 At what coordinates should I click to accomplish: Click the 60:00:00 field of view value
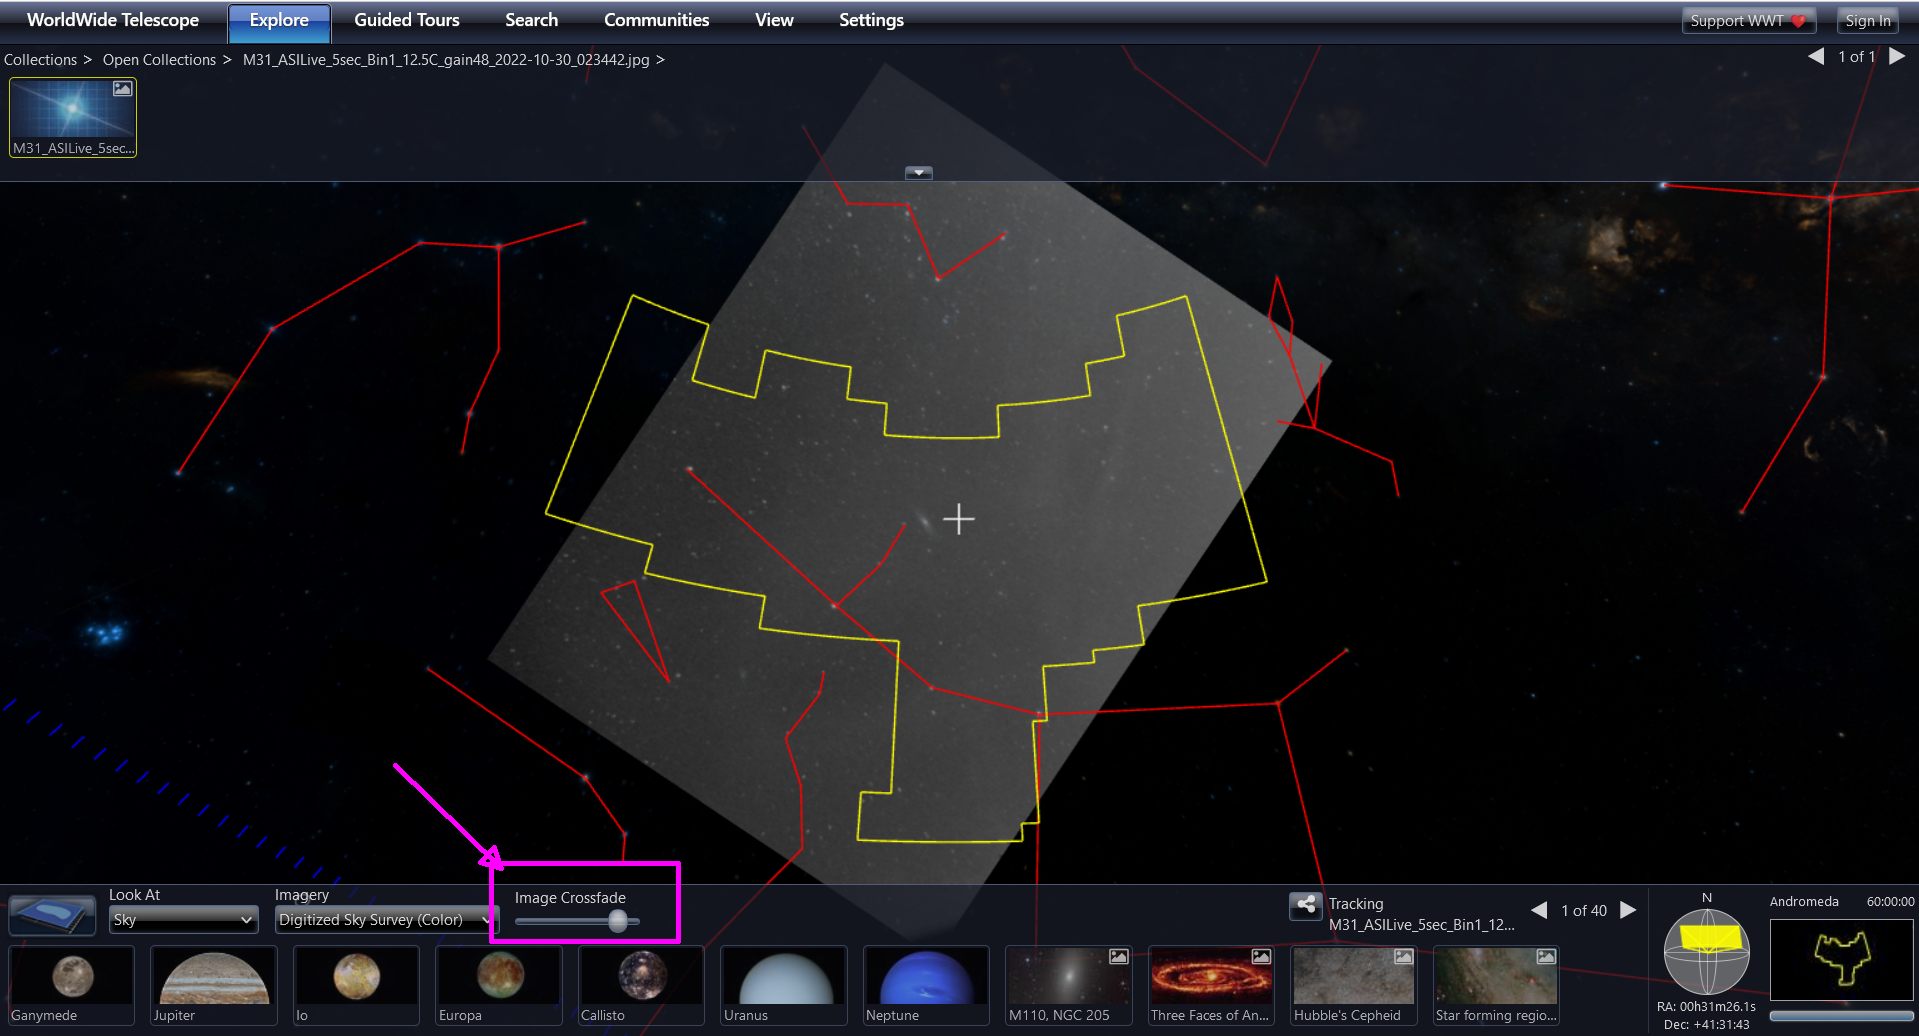coord(1890,902)
